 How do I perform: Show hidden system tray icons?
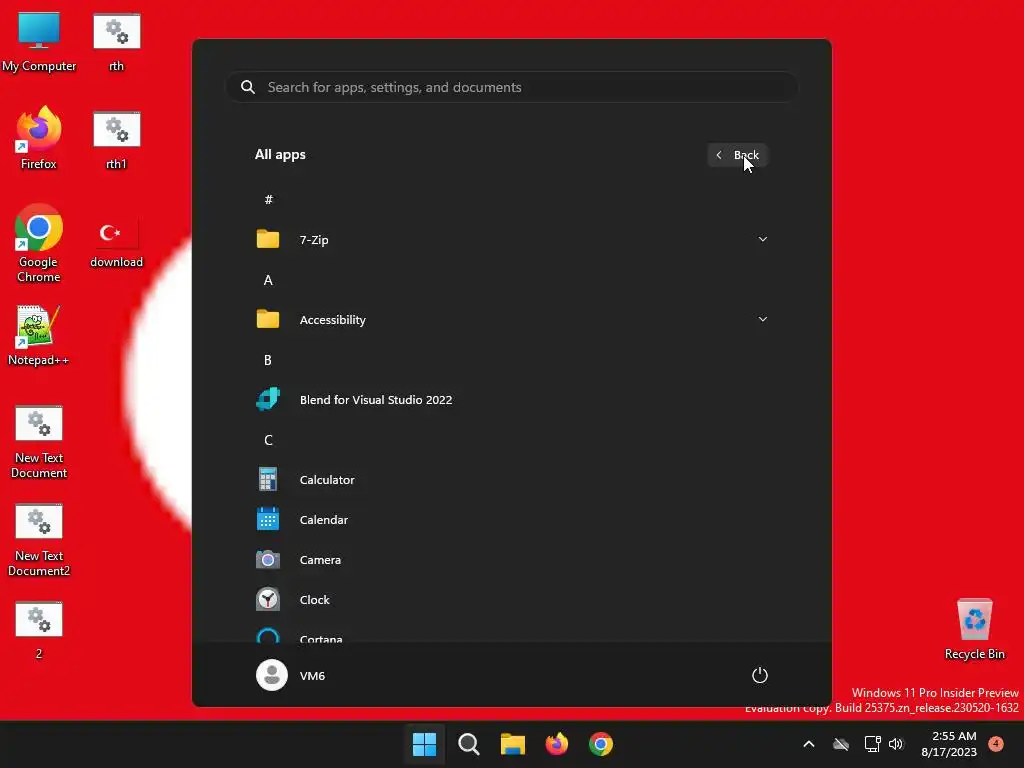[808, 744]
